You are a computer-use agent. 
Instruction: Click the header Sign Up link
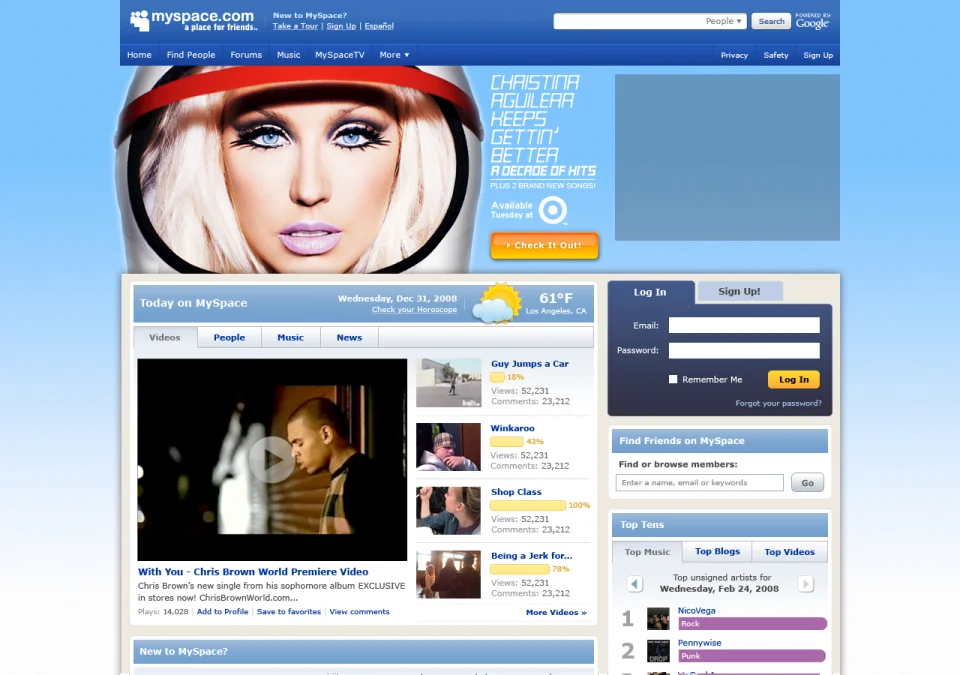pyautogui.click(x=341, y=26)
